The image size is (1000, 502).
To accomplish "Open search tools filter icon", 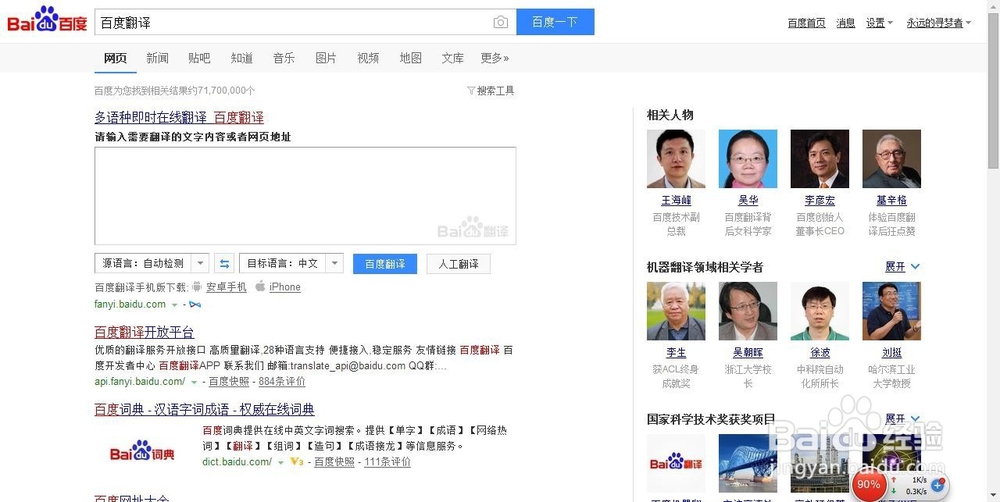I will [471, 91].
